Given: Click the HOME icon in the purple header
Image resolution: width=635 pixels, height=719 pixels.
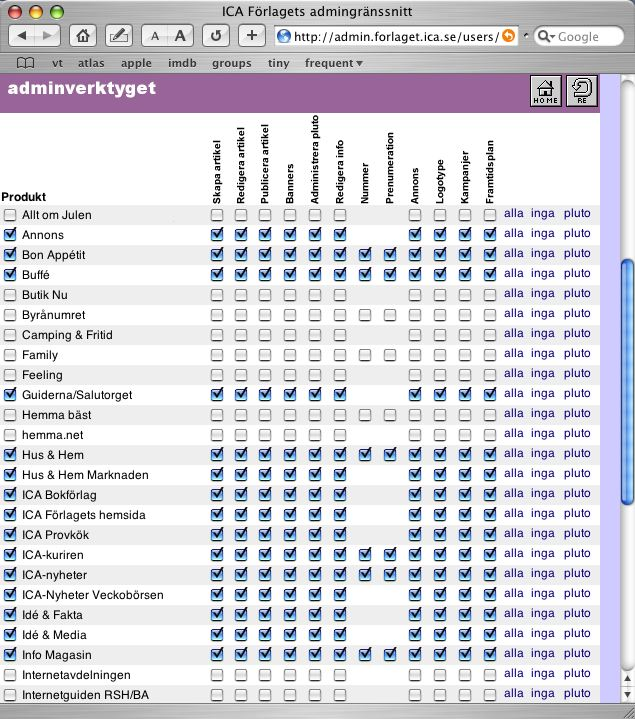Looking at the screenshot, I should tap(545, 90).
